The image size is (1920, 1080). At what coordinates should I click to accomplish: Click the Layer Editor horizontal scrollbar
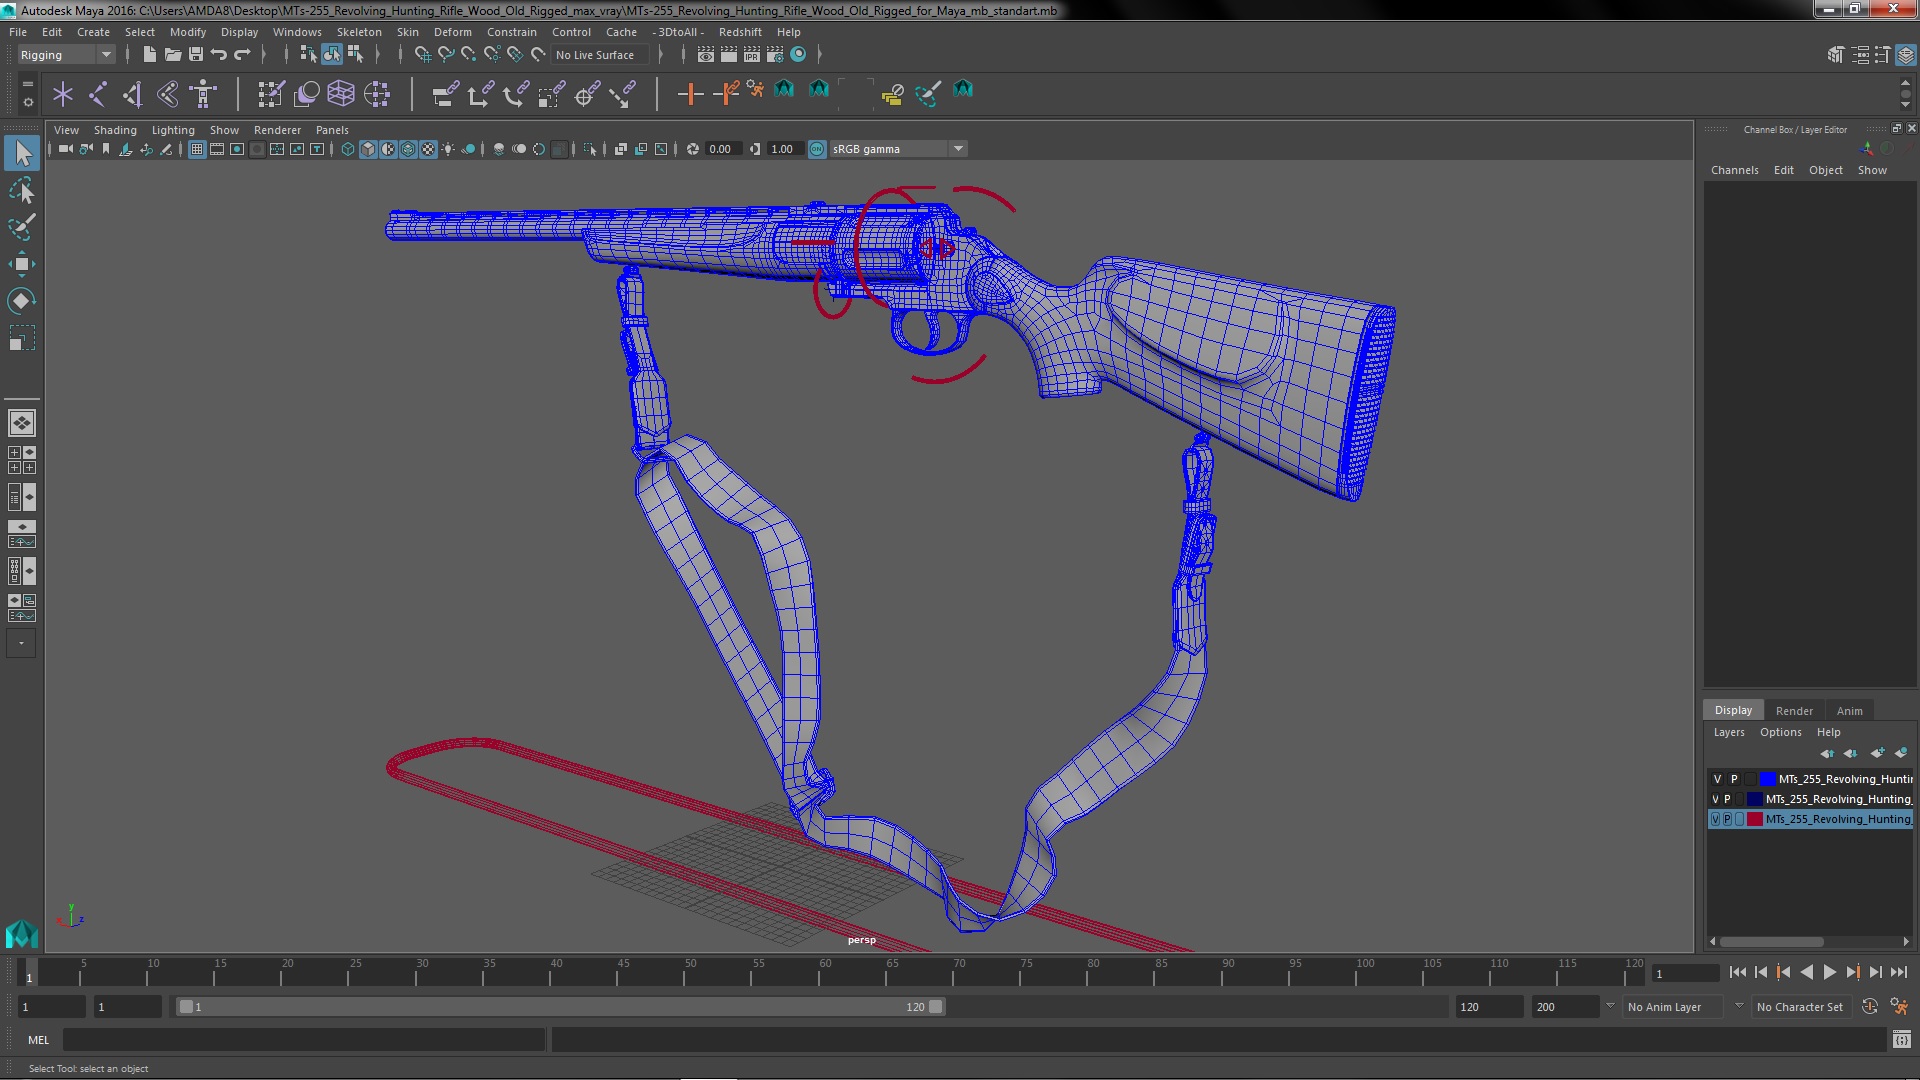pos(1771,942)
